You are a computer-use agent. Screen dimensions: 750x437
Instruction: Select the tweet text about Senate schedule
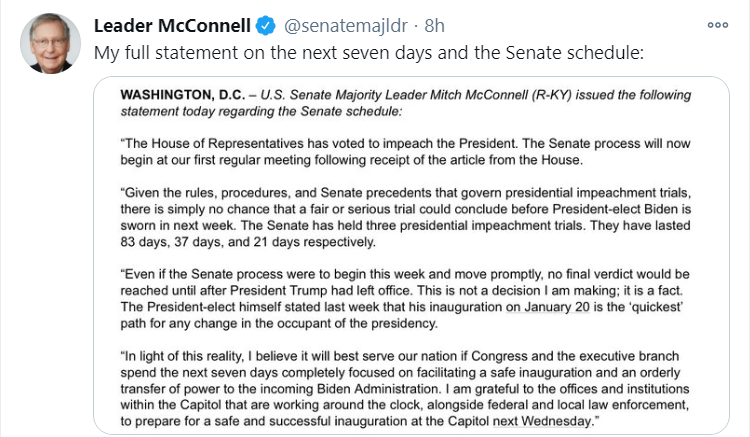pyautogui.click(x=369, y=53)
